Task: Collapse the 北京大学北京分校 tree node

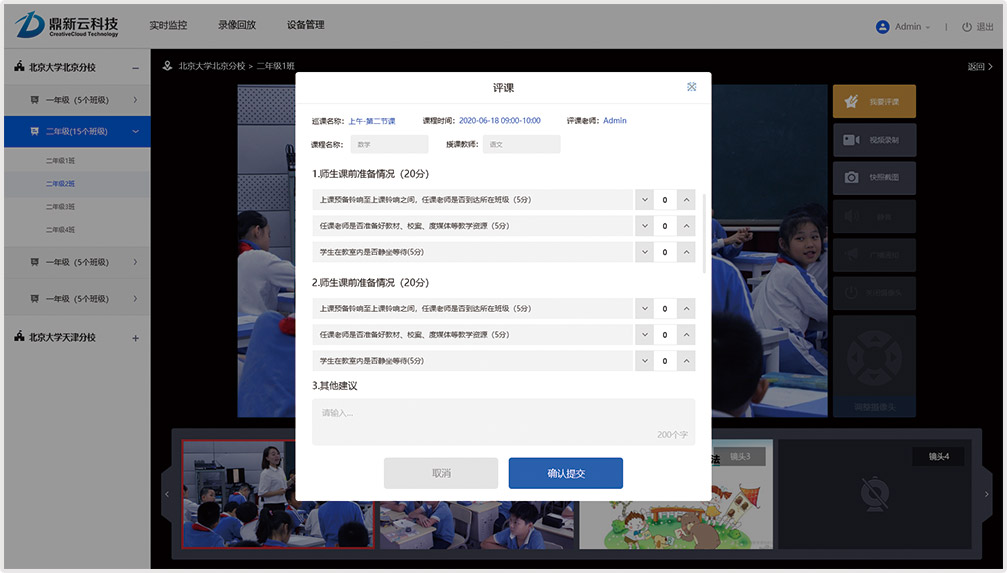Action: tap(136, 68)
